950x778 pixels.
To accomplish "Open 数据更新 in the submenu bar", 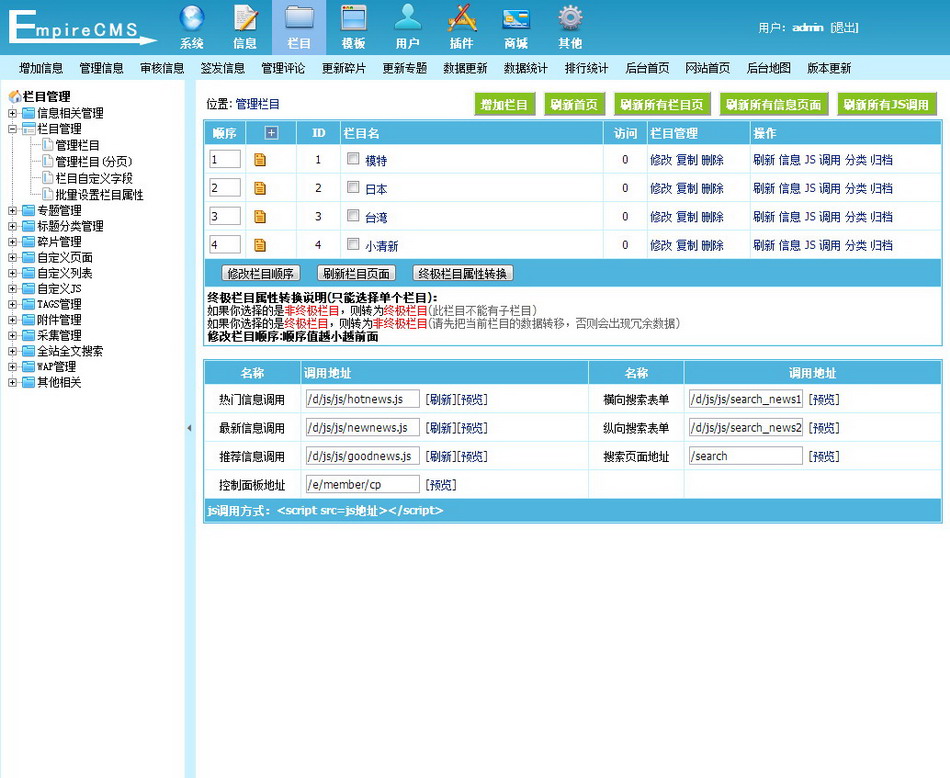I will click(x=465, y=68).
